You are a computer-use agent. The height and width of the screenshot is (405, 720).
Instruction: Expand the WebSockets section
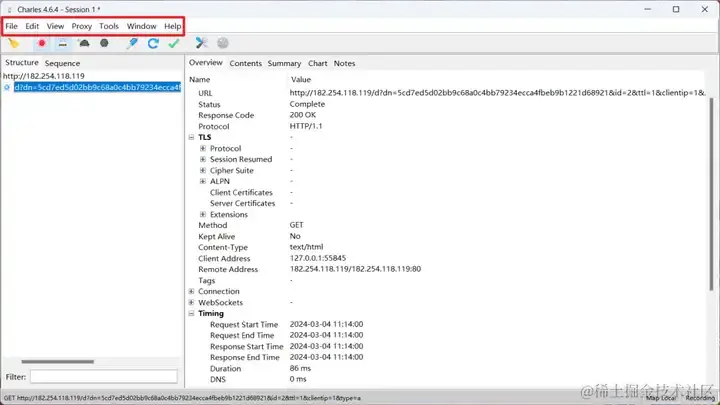pyautogui.click(x=191, y=303)
